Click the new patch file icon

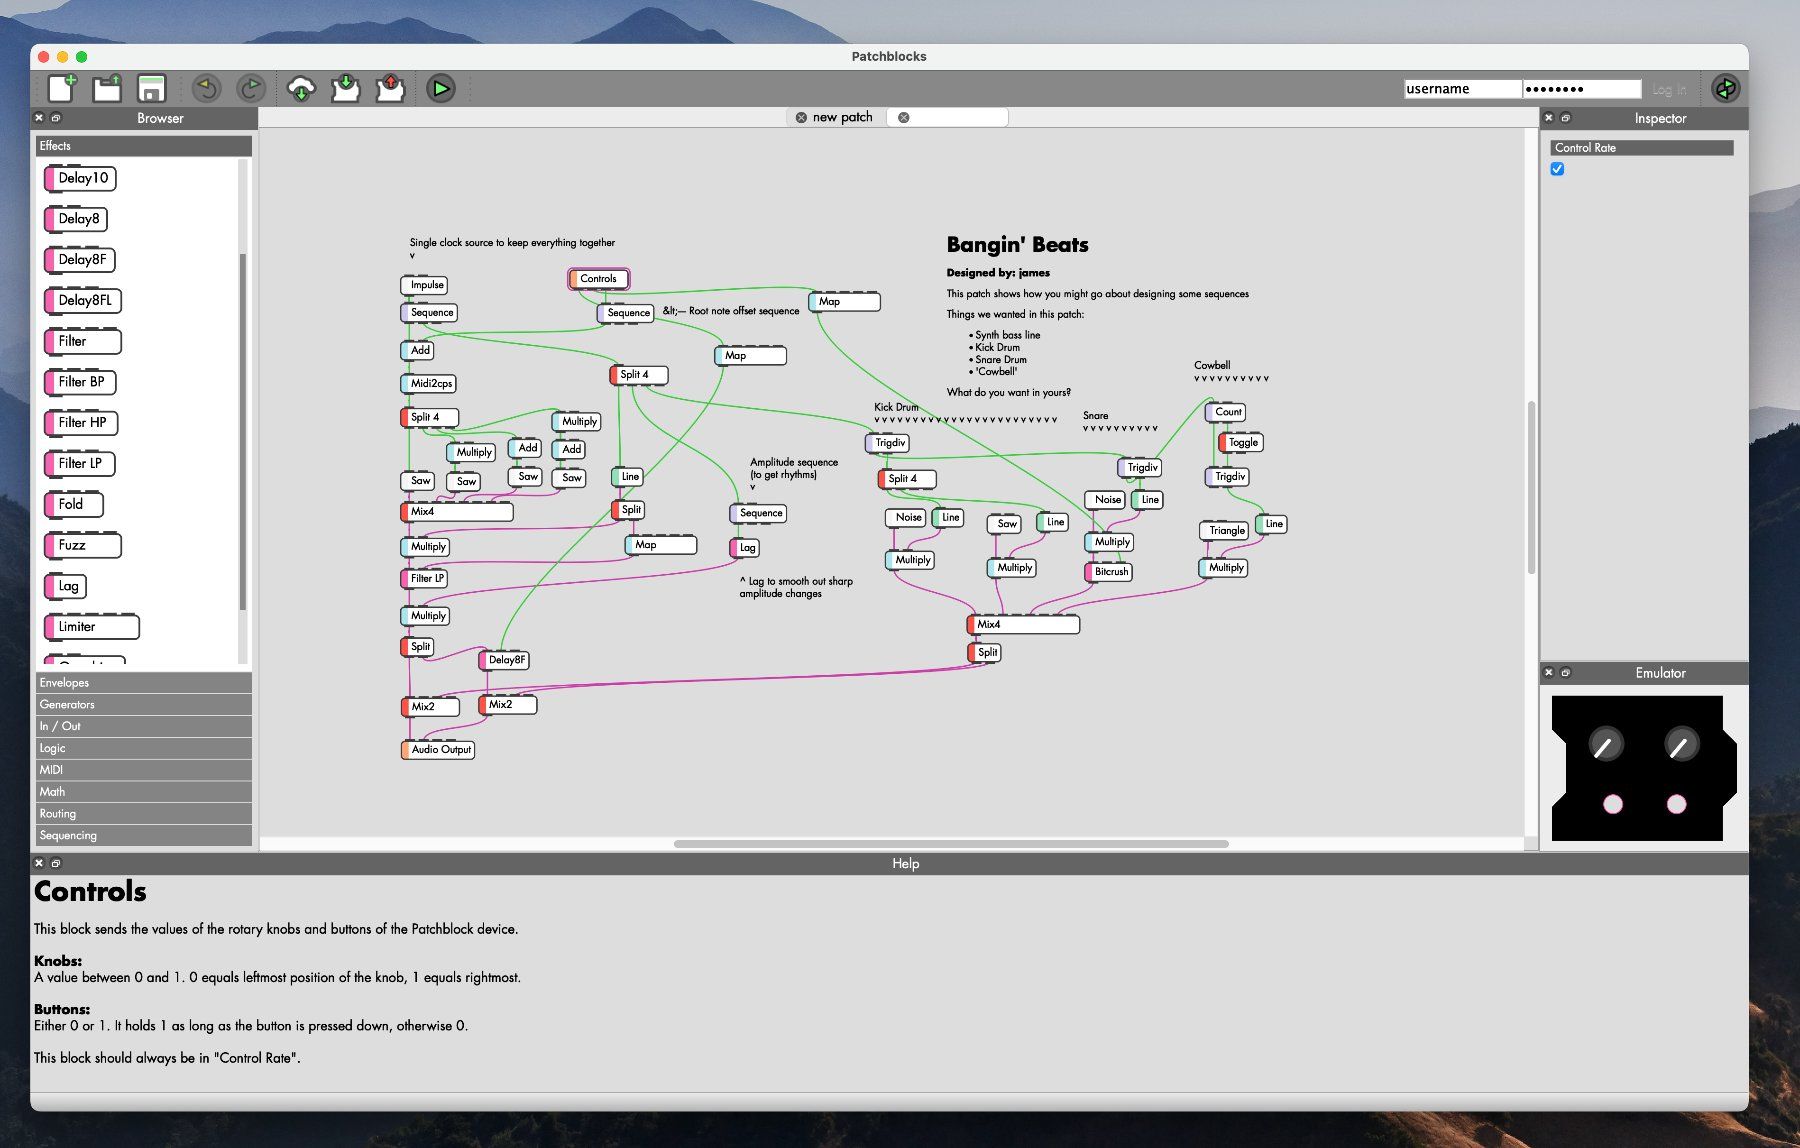62,89
